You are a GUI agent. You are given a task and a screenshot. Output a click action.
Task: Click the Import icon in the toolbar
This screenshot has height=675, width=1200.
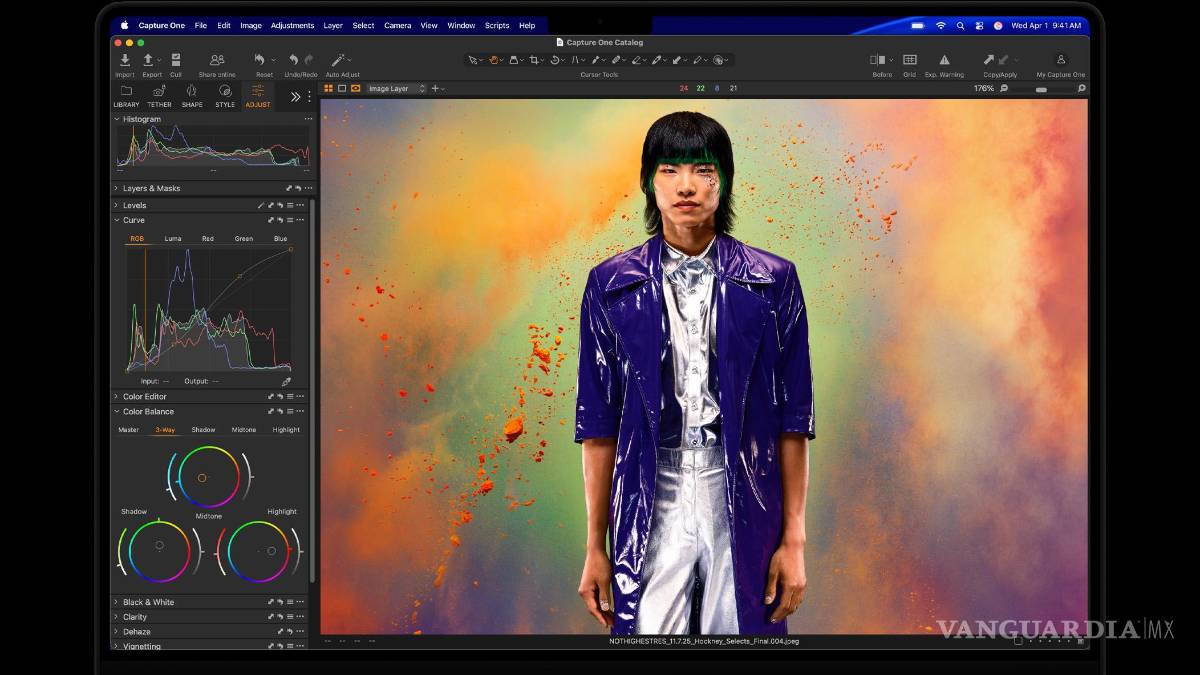(x=124, y=61)
